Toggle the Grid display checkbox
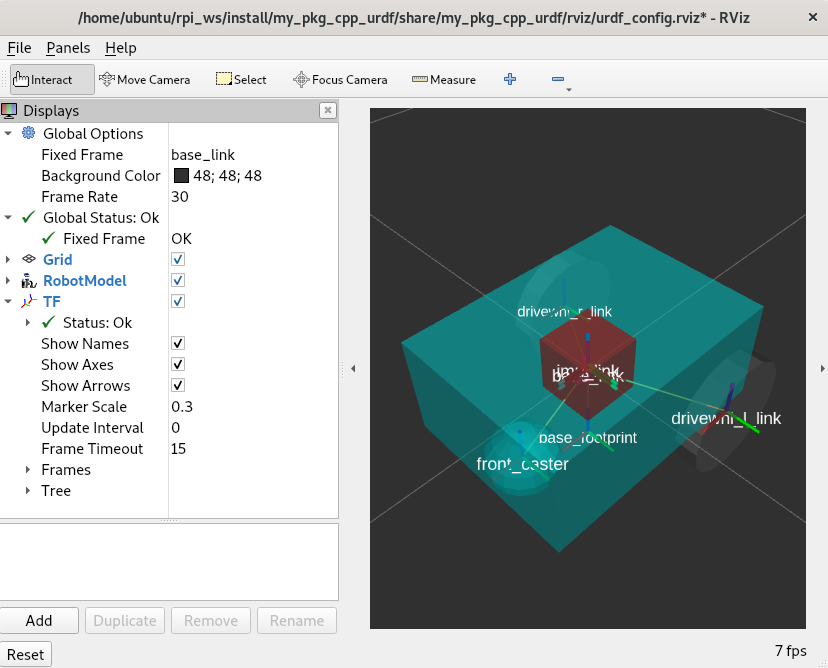The width and height of the screenshot is (828, 668). click(x=178, y=259)
